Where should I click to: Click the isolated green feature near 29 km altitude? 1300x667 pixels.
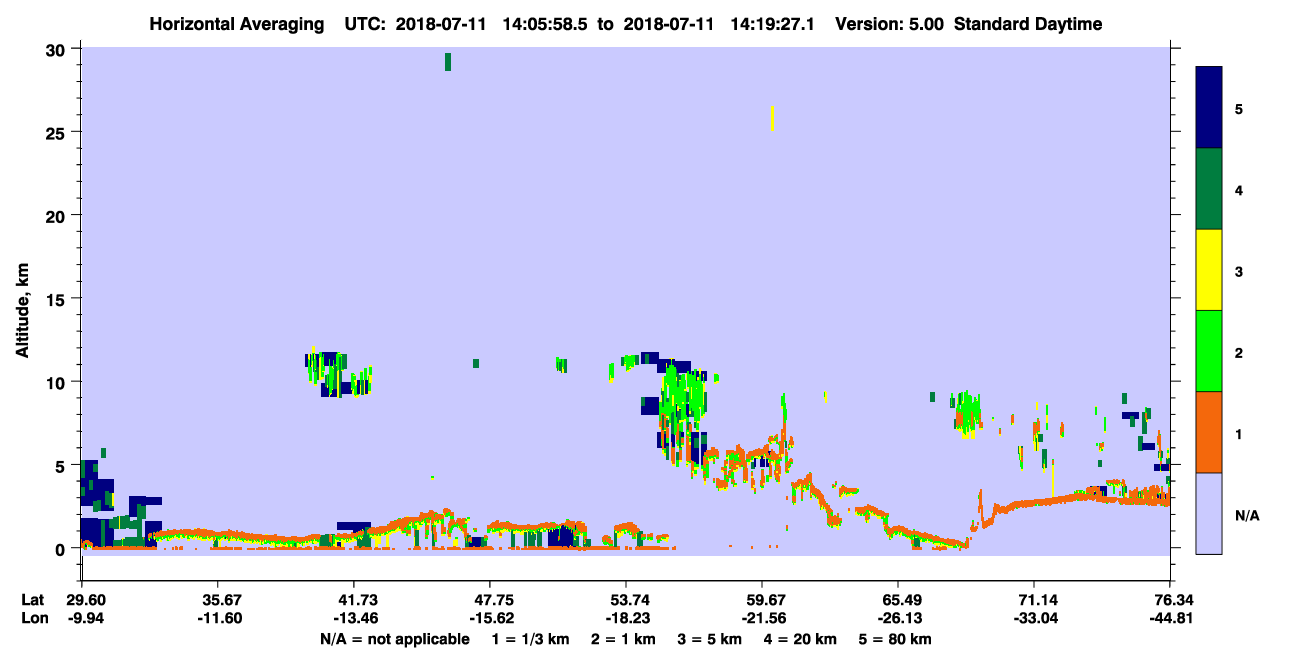pyautogui.click(x=448, y=62)
